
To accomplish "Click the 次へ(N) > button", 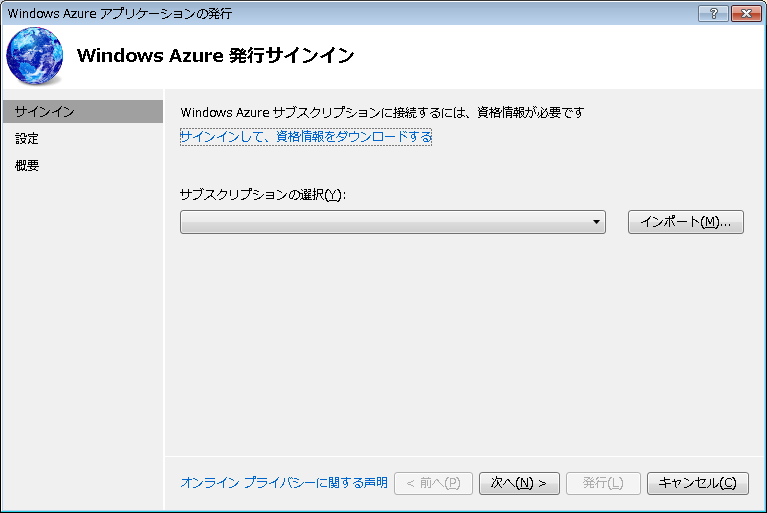I will pyautogui.click(x=519, y=483).
